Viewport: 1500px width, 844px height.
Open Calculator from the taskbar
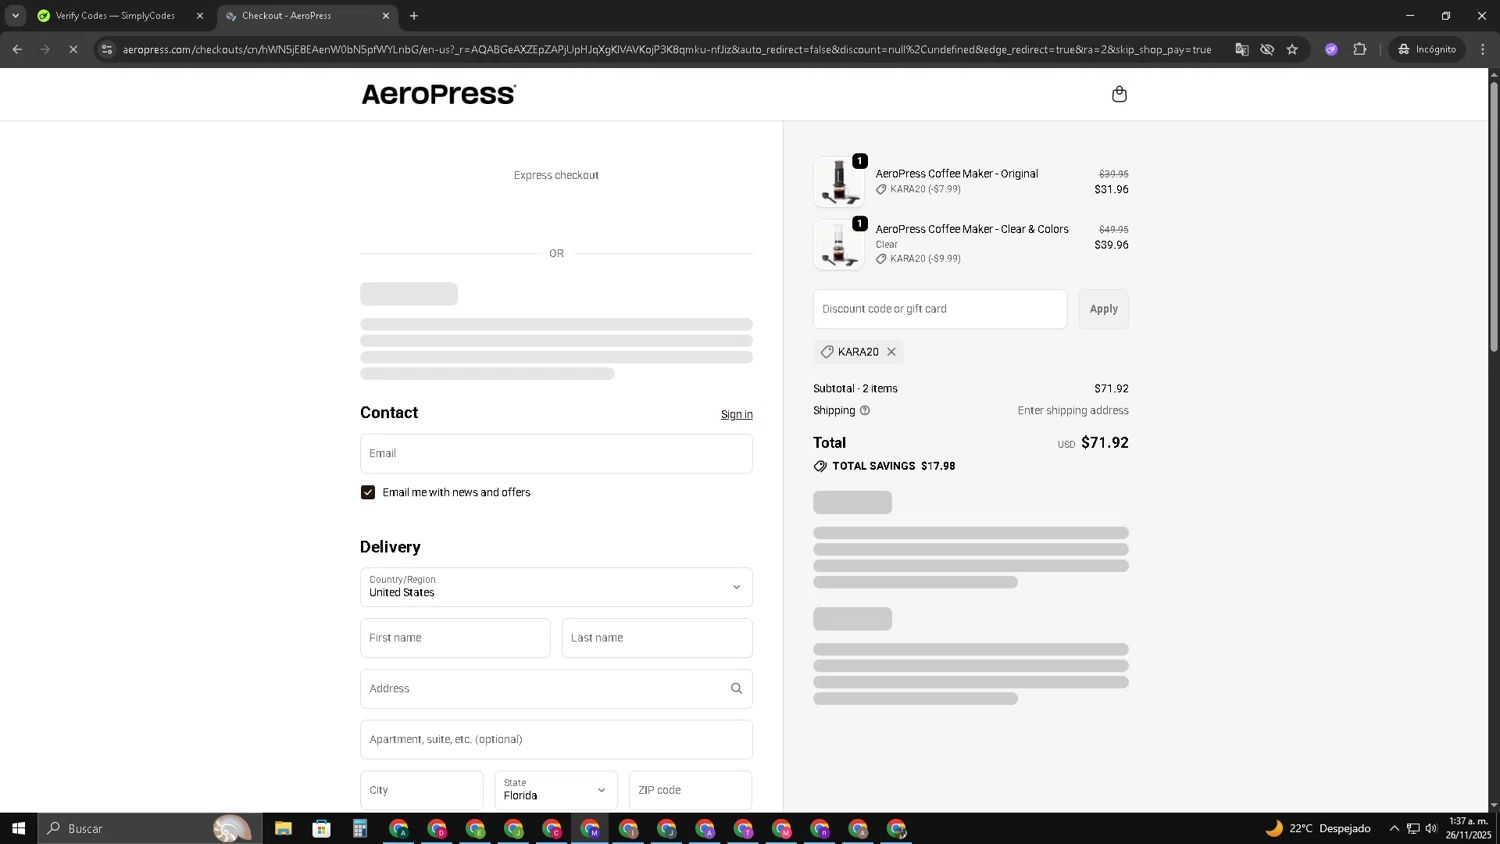(360, 828)
